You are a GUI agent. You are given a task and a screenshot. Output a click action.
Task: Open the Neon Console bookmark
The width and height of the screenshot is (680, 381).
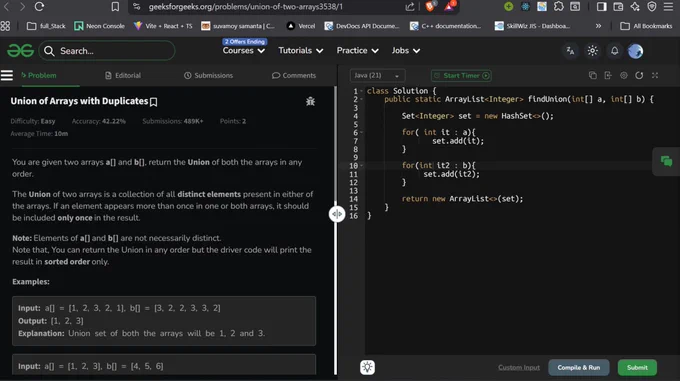click(x=99, y=26)
